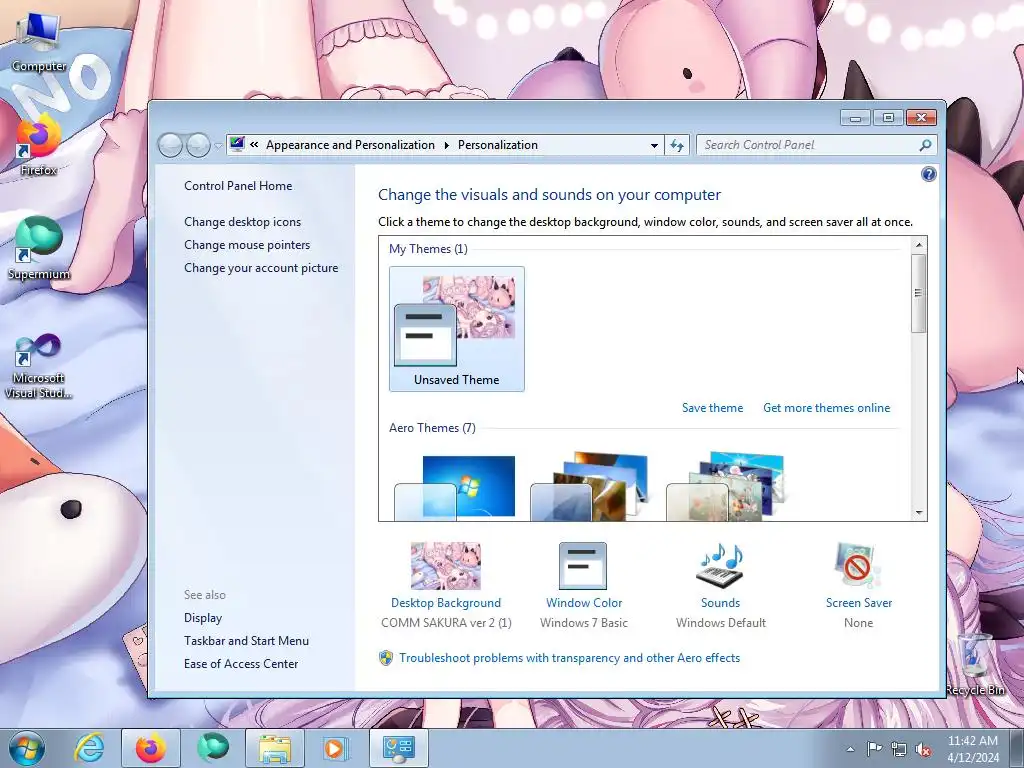Open the Desktop Background settings icon
Image resolution: width=1024 pixels, height=768 pixels.
coord(445,566)
